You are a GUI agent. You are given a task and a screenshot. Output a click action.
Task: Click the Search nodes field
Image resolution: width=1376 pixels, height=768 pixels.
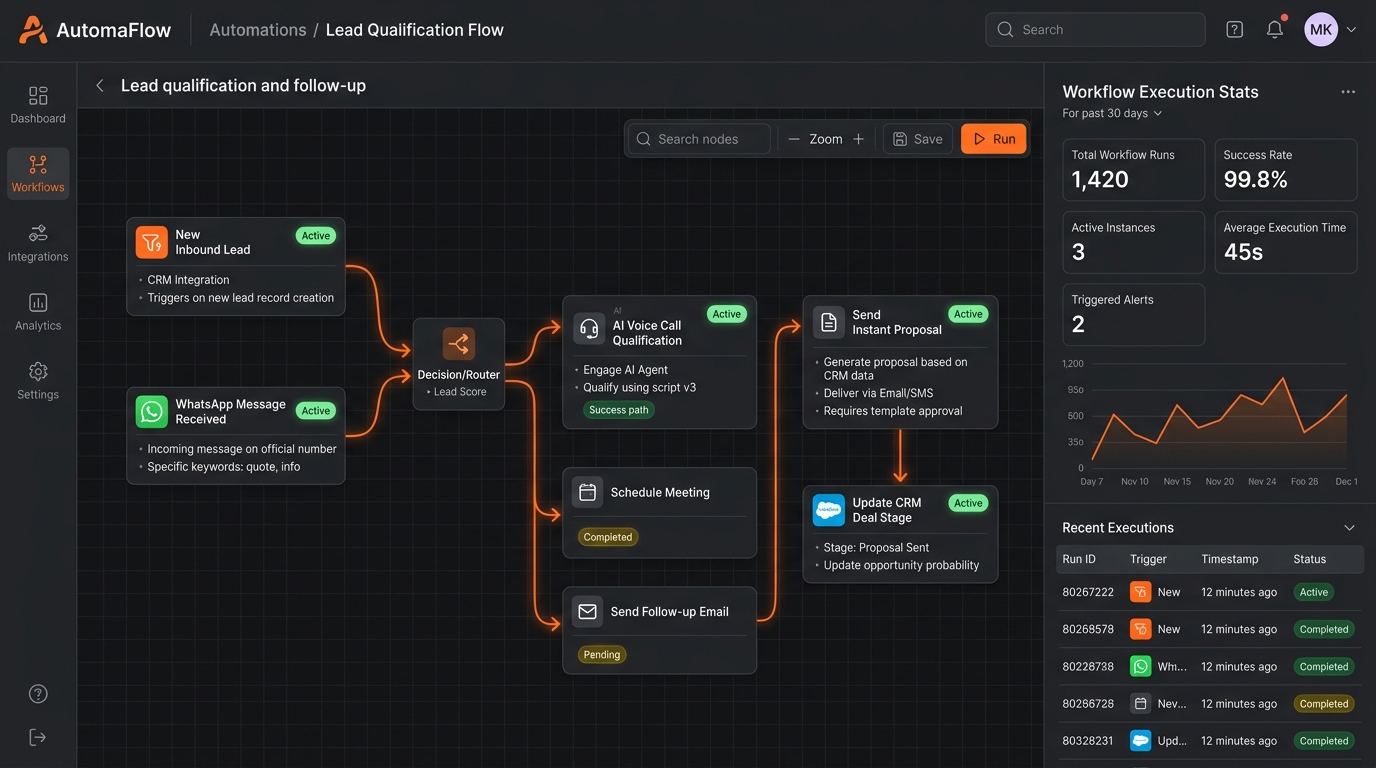coord(699,139)
